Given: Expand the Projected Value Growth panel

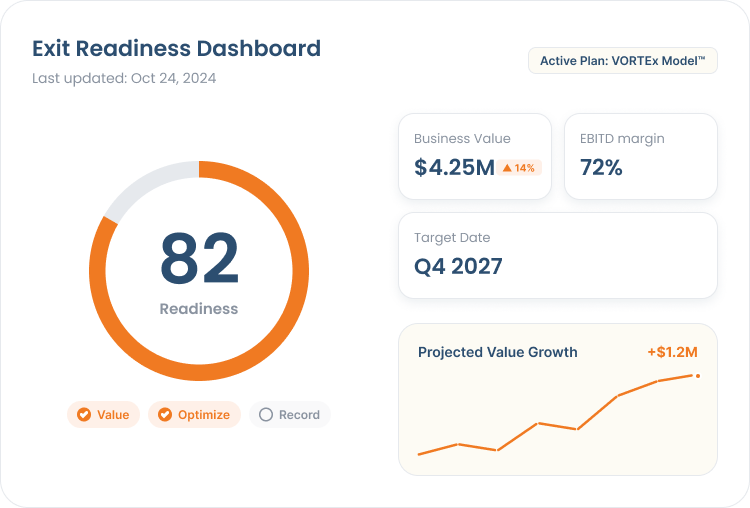Looking at the screenshot, I should (x=558, y=399).
